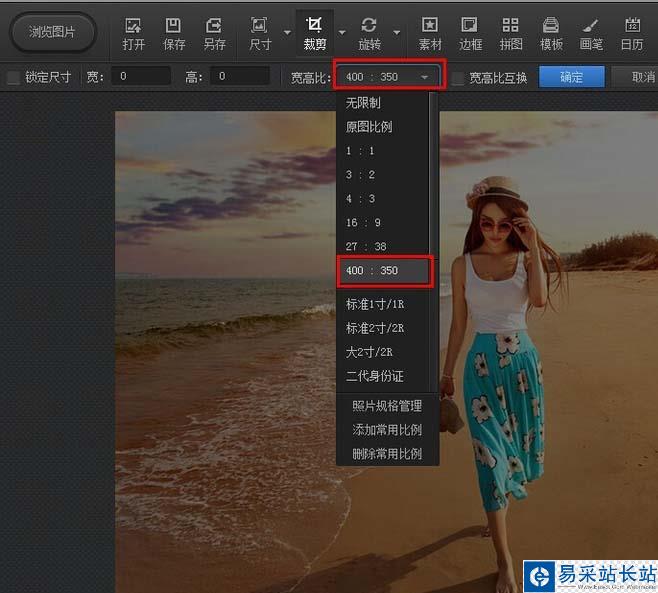This screenshot has width=658, height=593.
Task: Click the 高 height input field
Action: (240, 76)
